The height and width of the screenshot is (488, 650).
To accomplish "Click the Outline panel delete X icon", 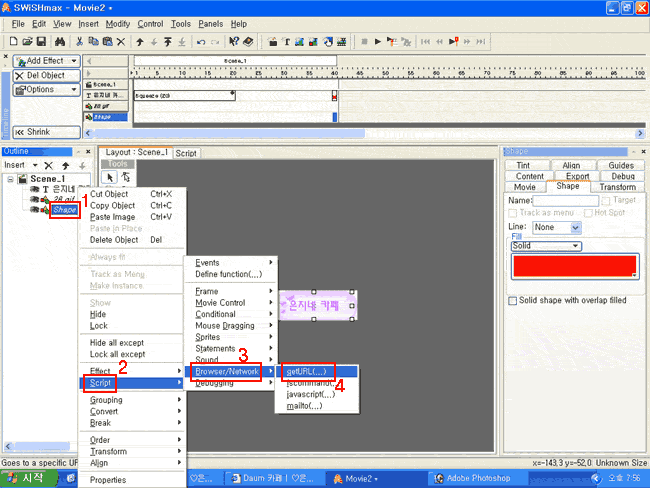I will point(49,166).
